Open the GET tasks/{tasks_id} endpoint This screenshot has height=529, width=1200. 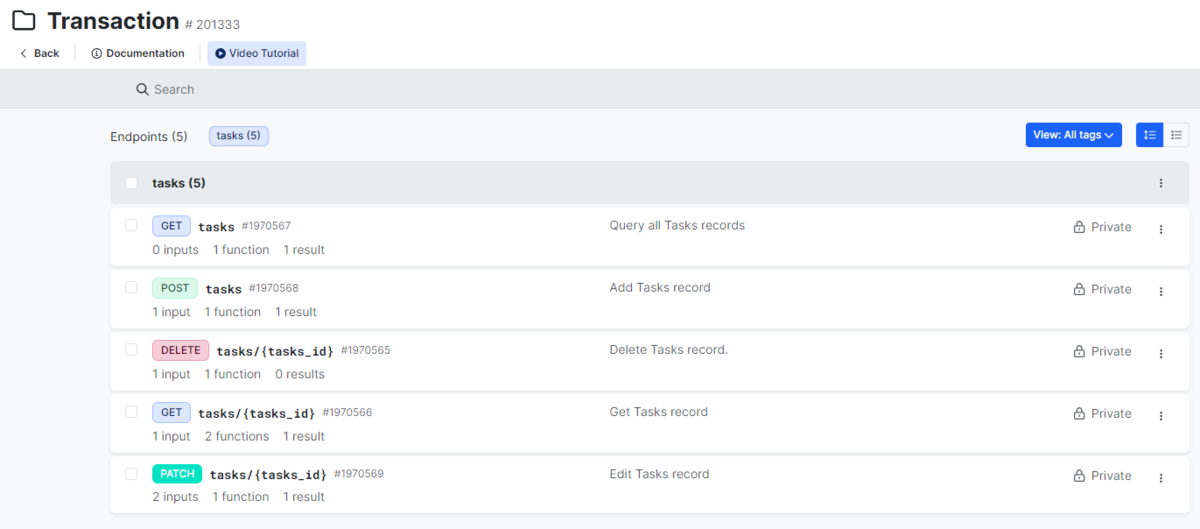(x=256, y=413)
